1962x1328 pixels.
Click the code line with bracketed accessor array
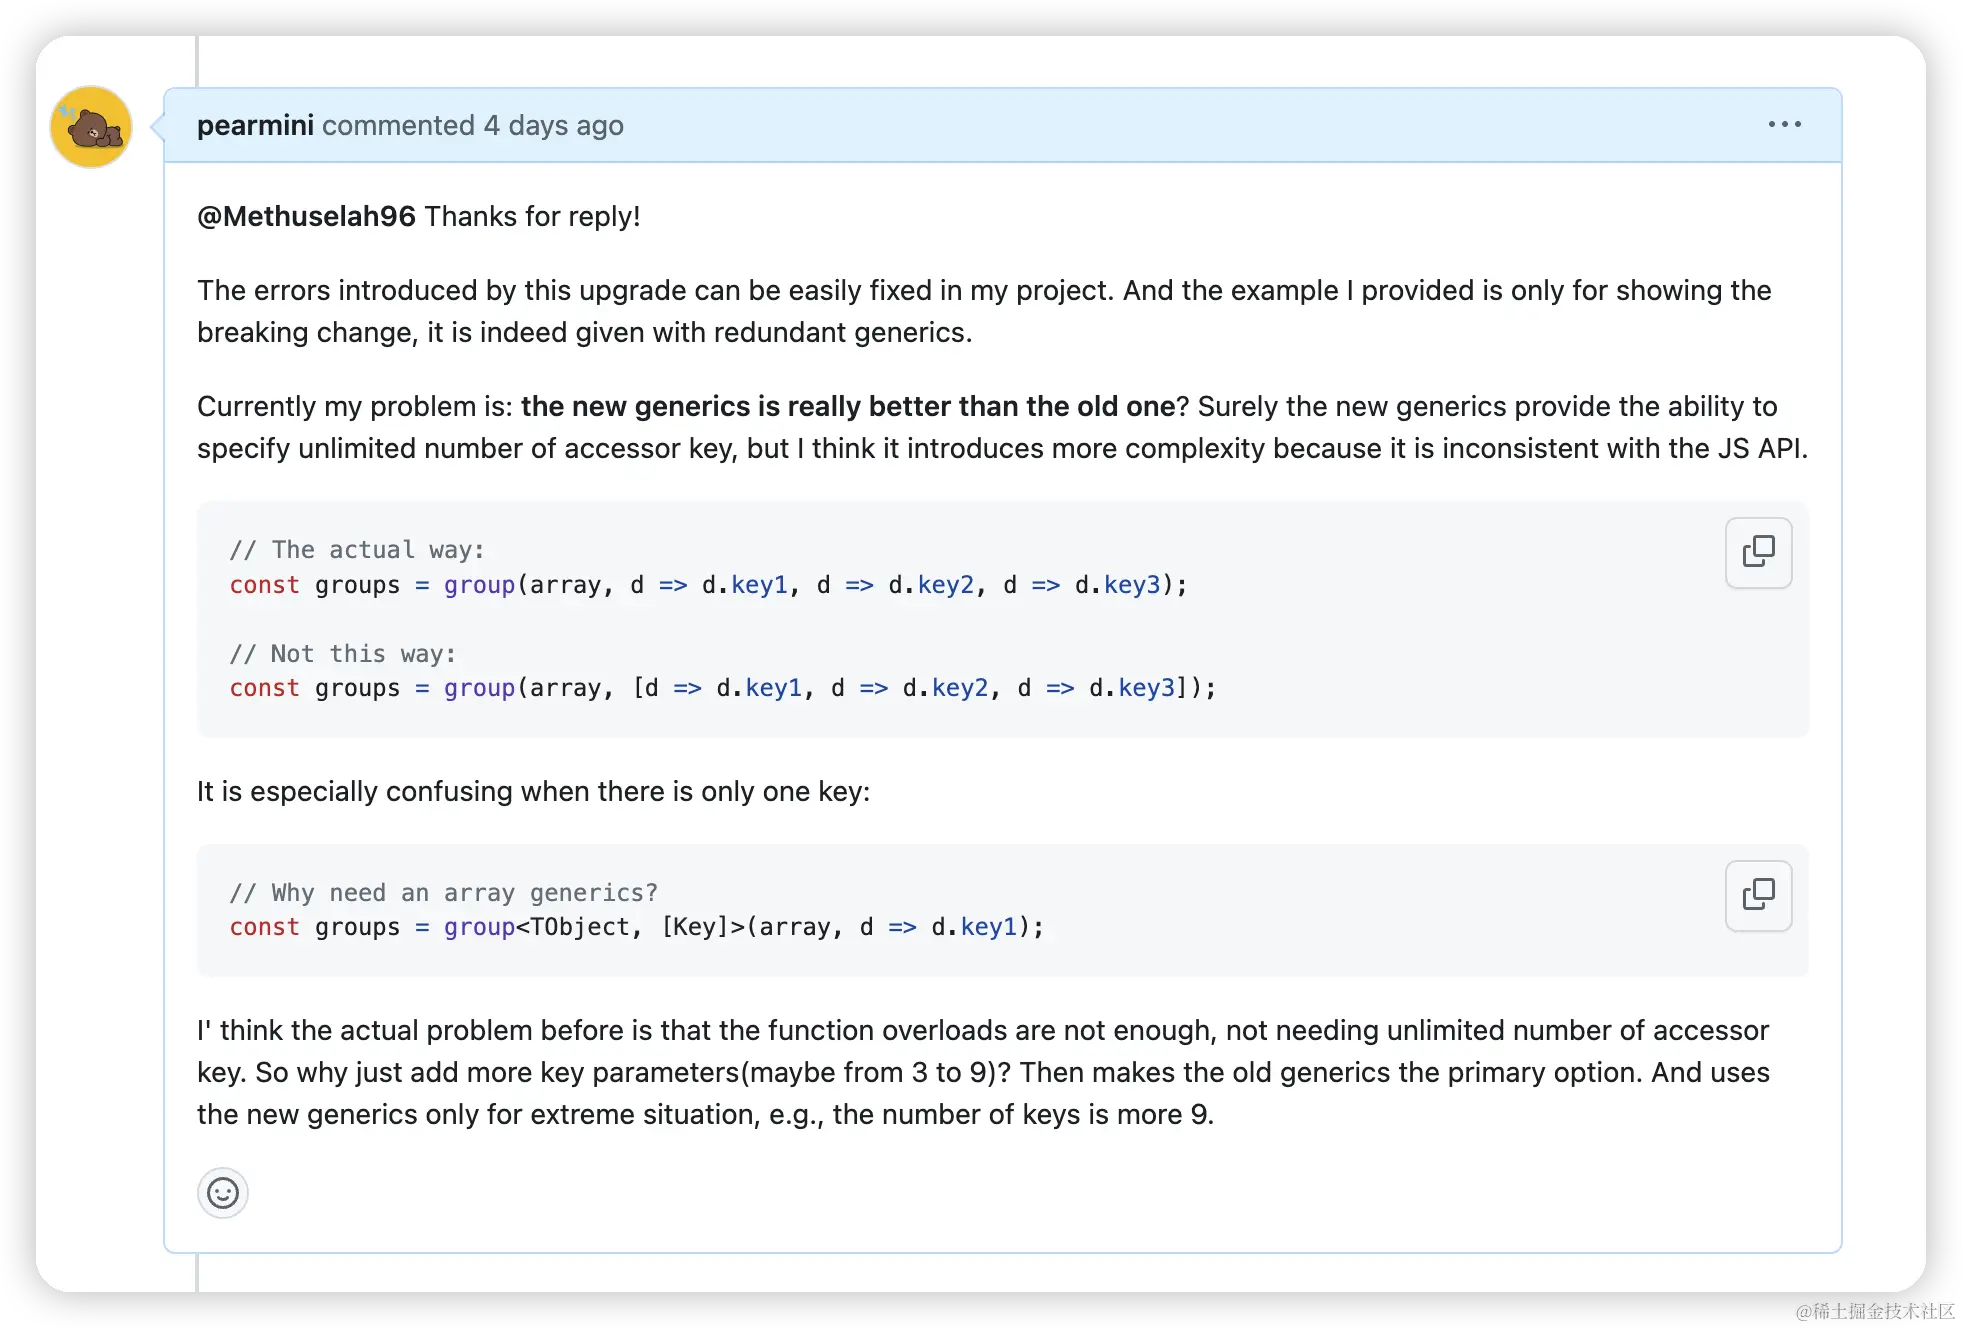[722, 689]
